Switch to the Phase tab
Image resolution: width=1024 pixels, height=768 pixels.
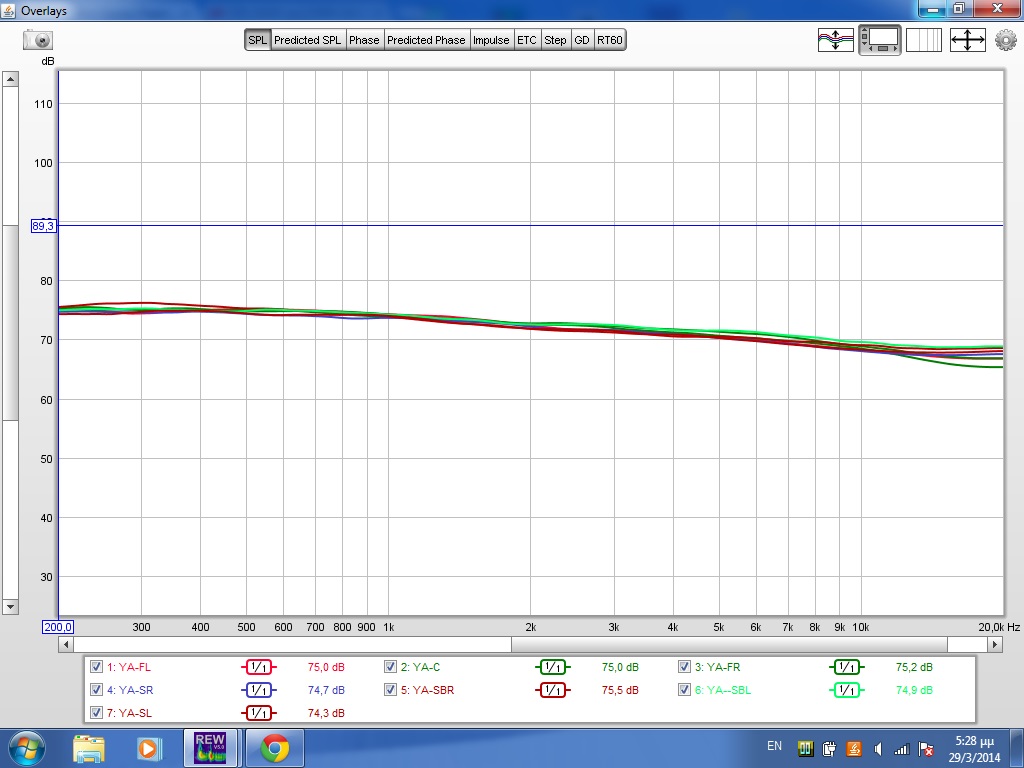[364, 40]
